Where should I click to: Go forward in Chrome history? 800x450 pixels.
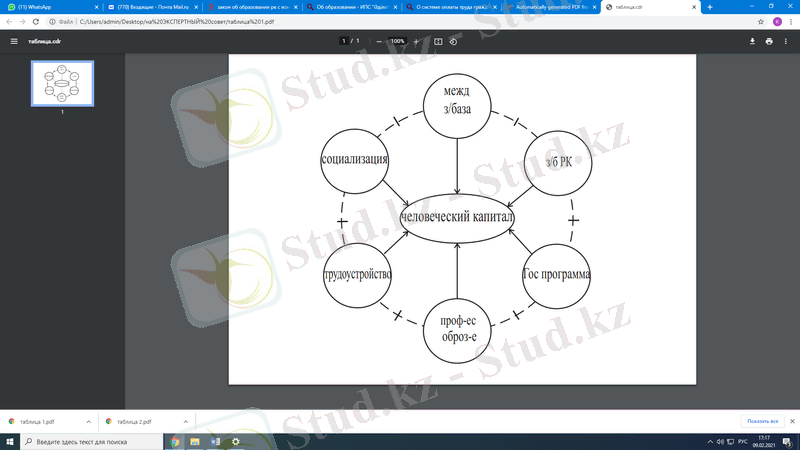point(22,21)
